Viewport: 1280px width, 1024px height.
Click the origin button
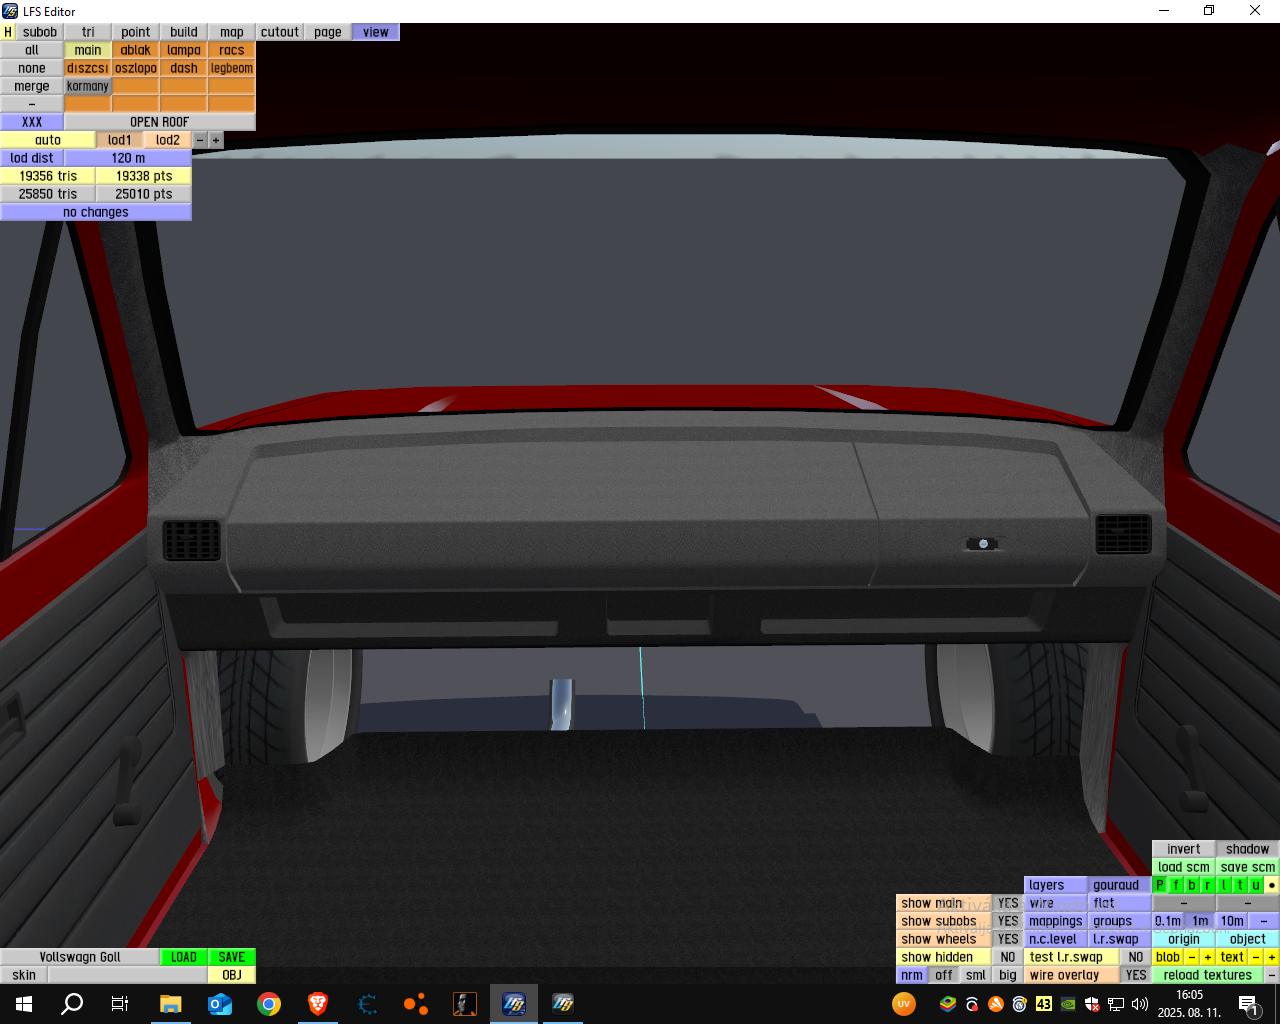tap(1184, 939)
